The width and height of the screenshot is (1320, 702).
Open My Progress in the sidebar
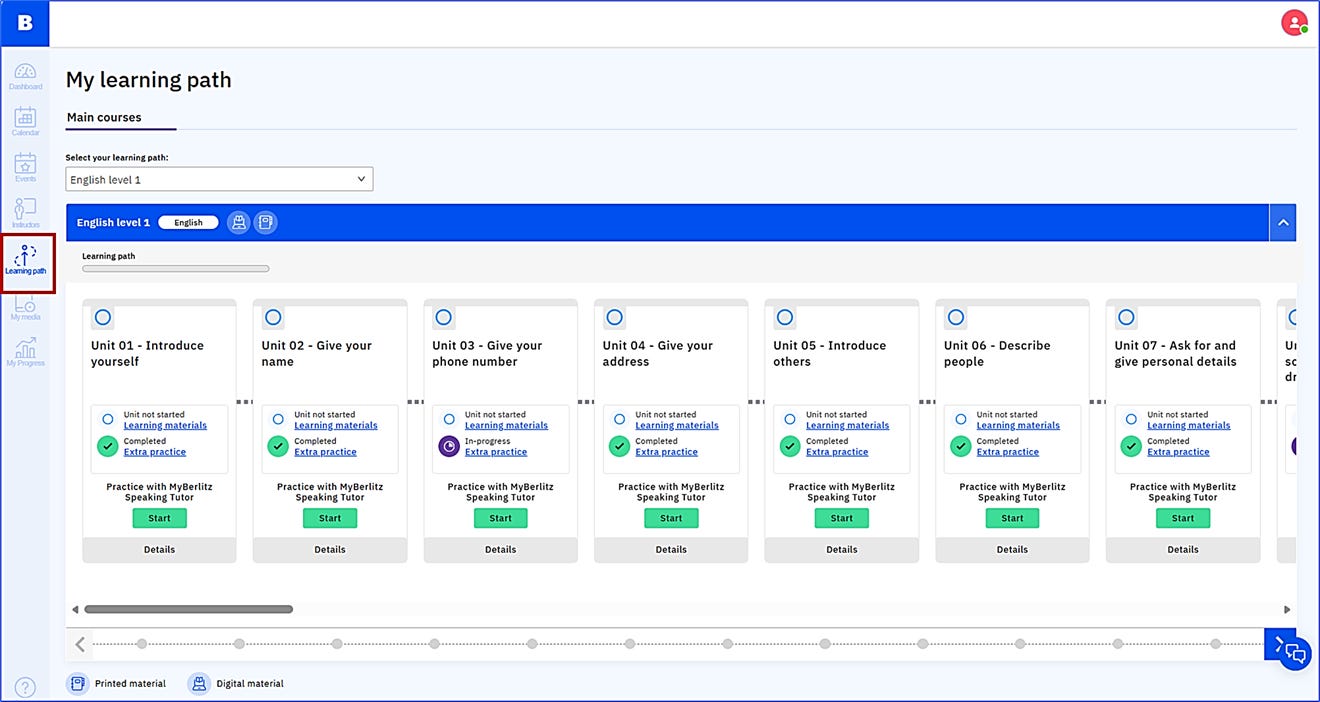pyautogui.click(x=26, y=352)
